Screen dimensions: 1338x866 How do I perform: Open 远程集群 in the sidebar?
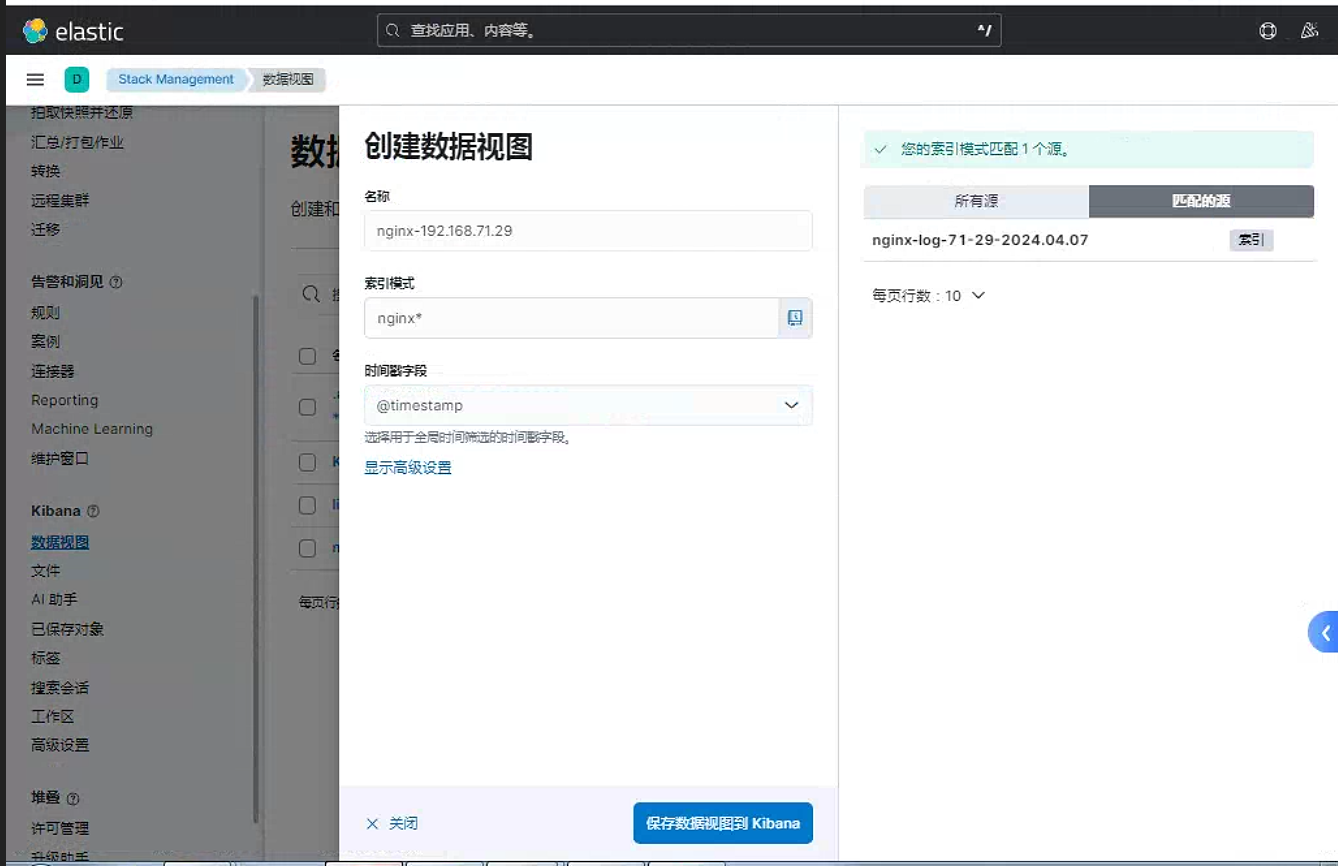pyautogui.click(x=60, y=200)
